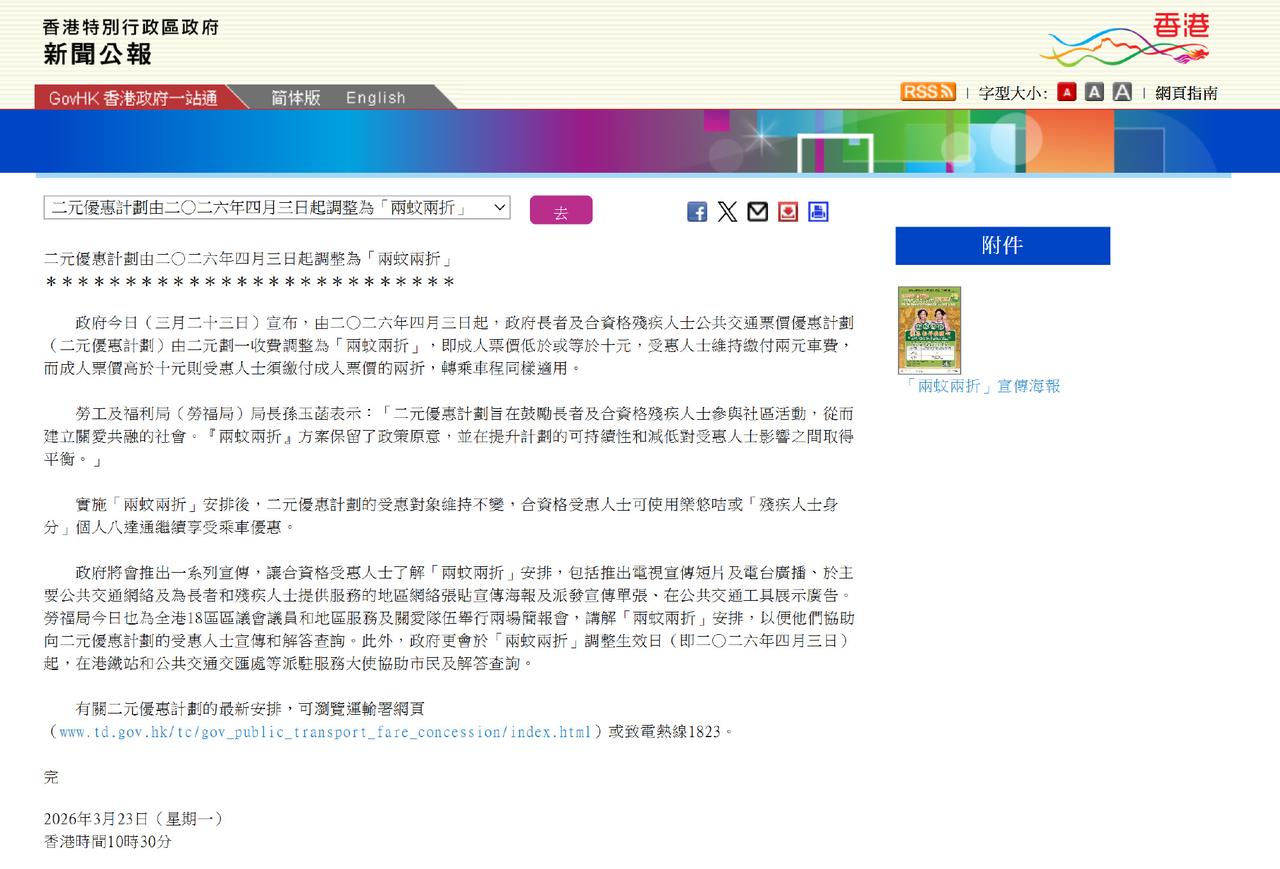Email this news release using the envelope icon
The height and width of the screenshot is (869, 1280).
[x=757, y=211]
